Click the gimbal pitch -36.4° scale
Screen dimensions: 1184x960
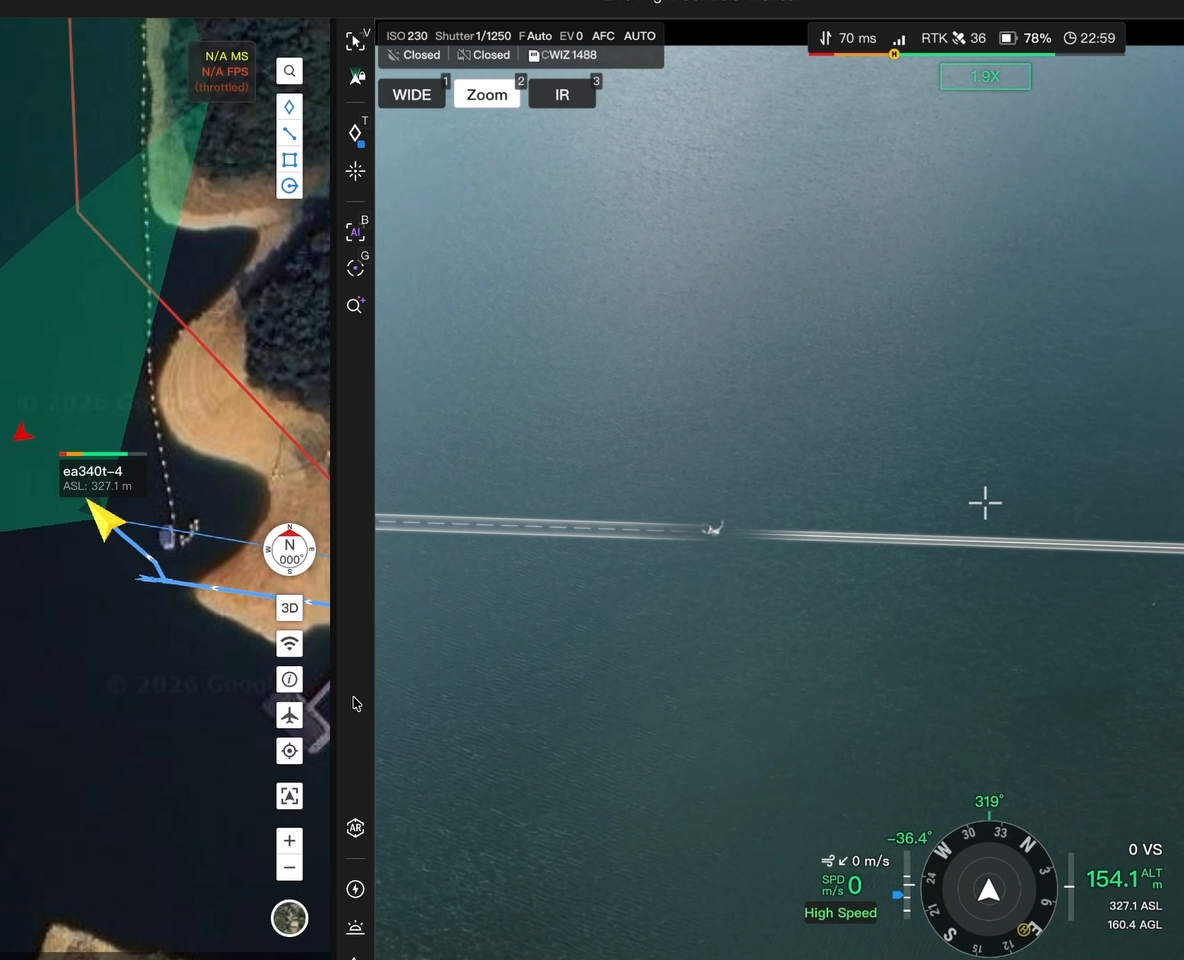click(x=907, y=884)
